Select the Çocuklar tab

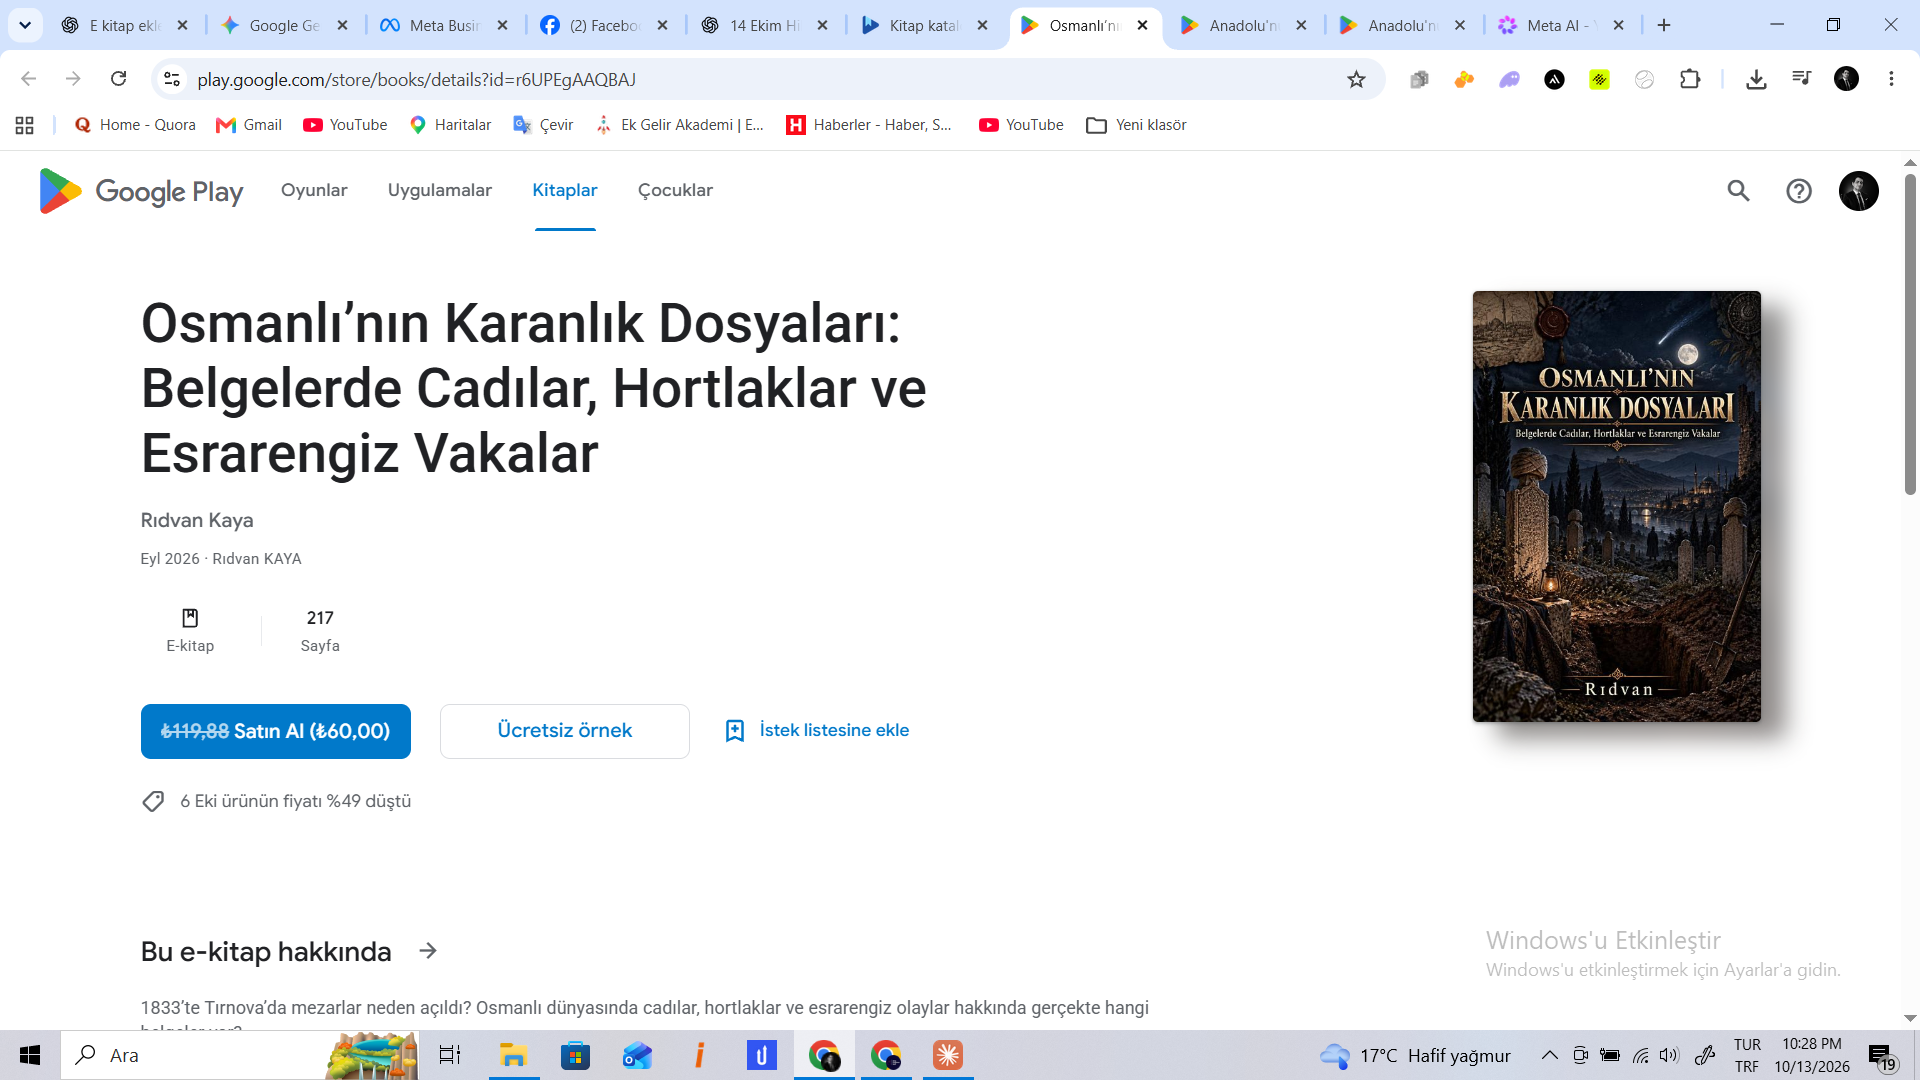point(675,190)
